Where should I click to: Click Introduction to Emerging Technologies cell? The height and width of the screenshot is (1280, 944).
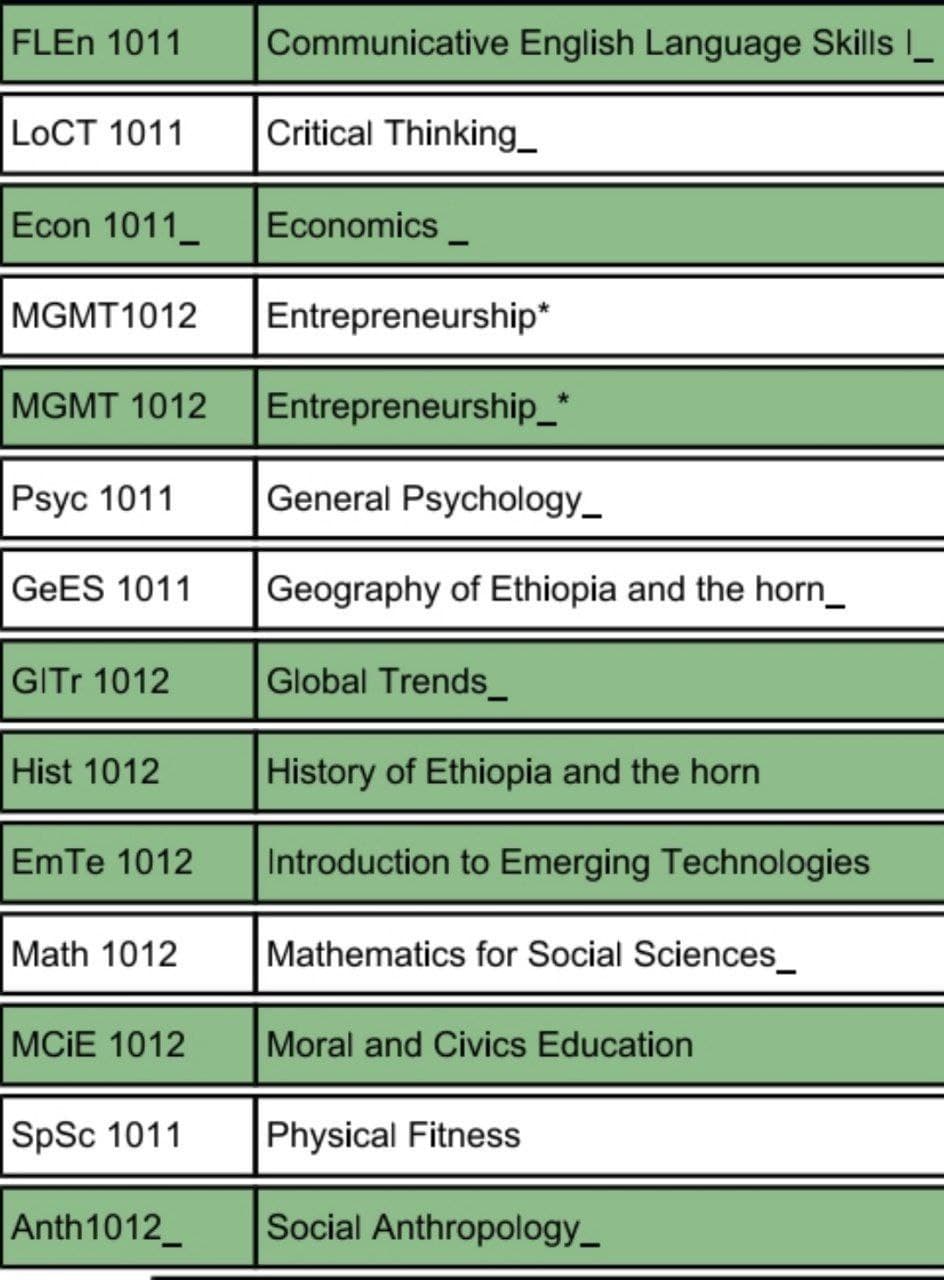coord(600,862)
